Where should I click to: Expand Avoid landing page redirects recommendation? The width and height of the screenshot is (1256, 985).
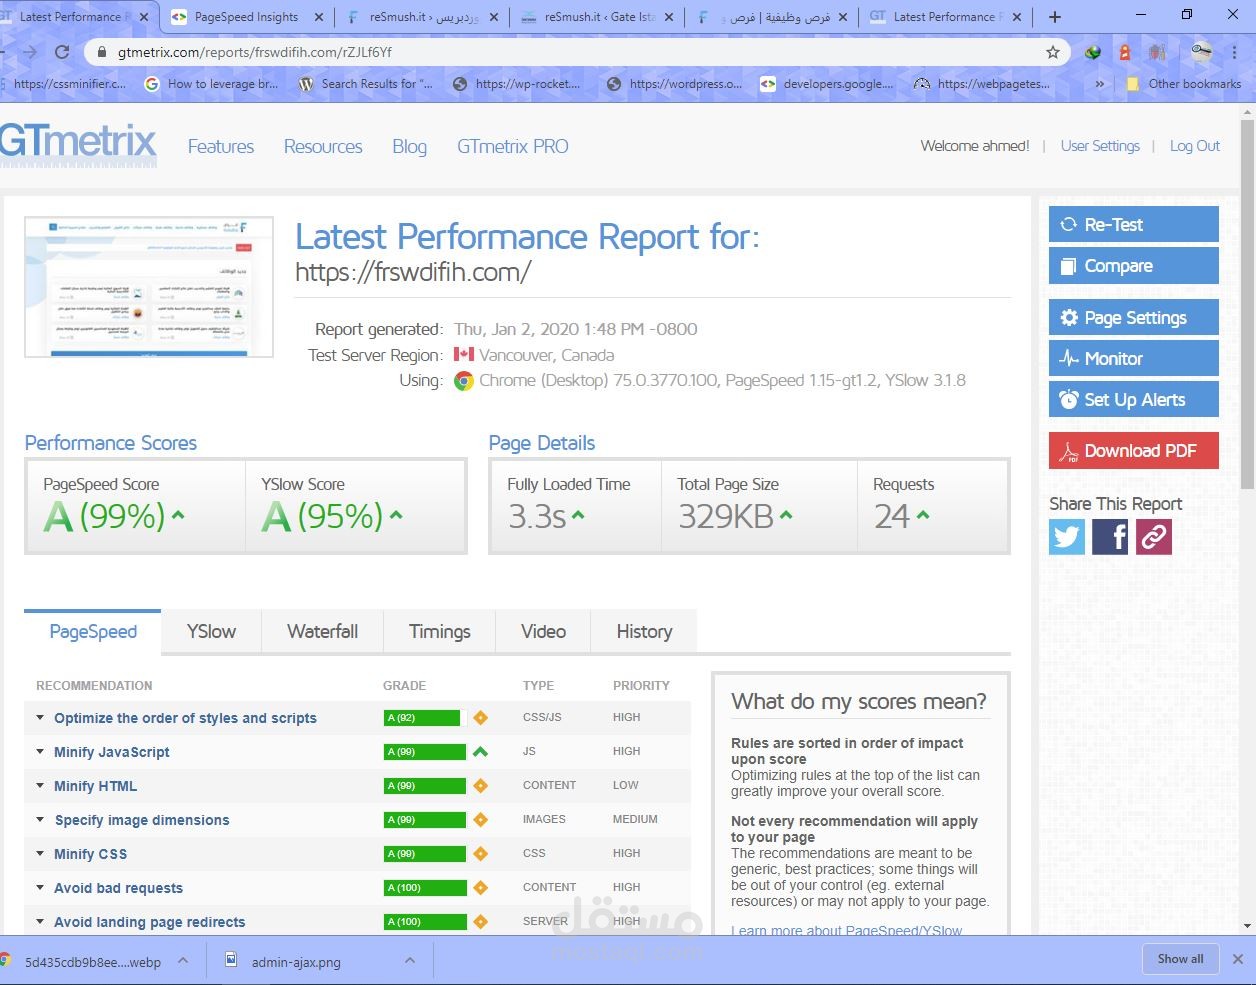pyautogui.click(x=40, y=921)
